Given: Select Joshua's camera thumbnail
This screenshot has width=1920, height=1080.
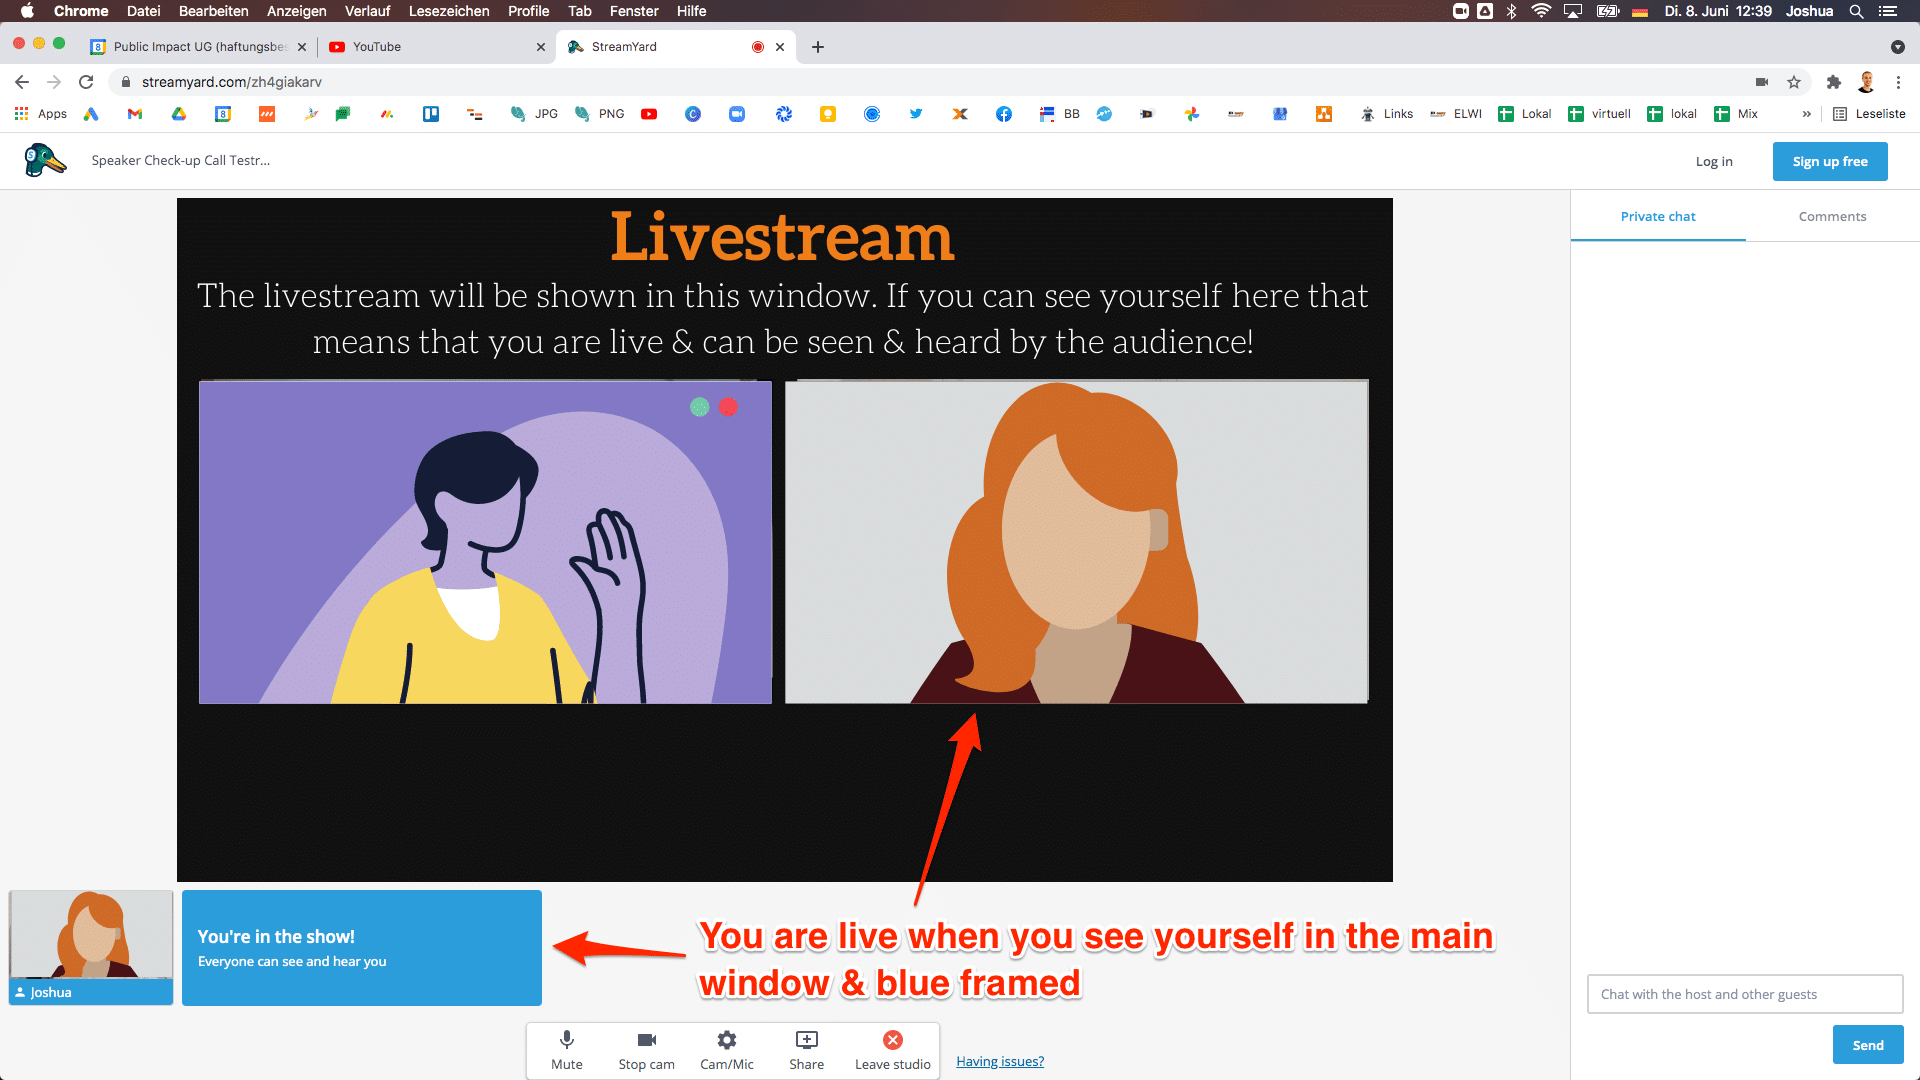Looking at the screenshot, I should 91,936.
